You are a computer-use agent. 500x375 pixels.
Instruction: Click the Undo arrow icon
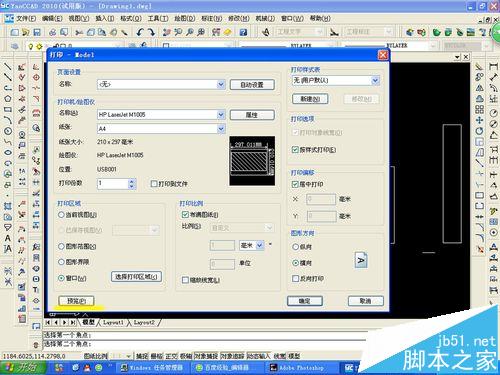140,32
